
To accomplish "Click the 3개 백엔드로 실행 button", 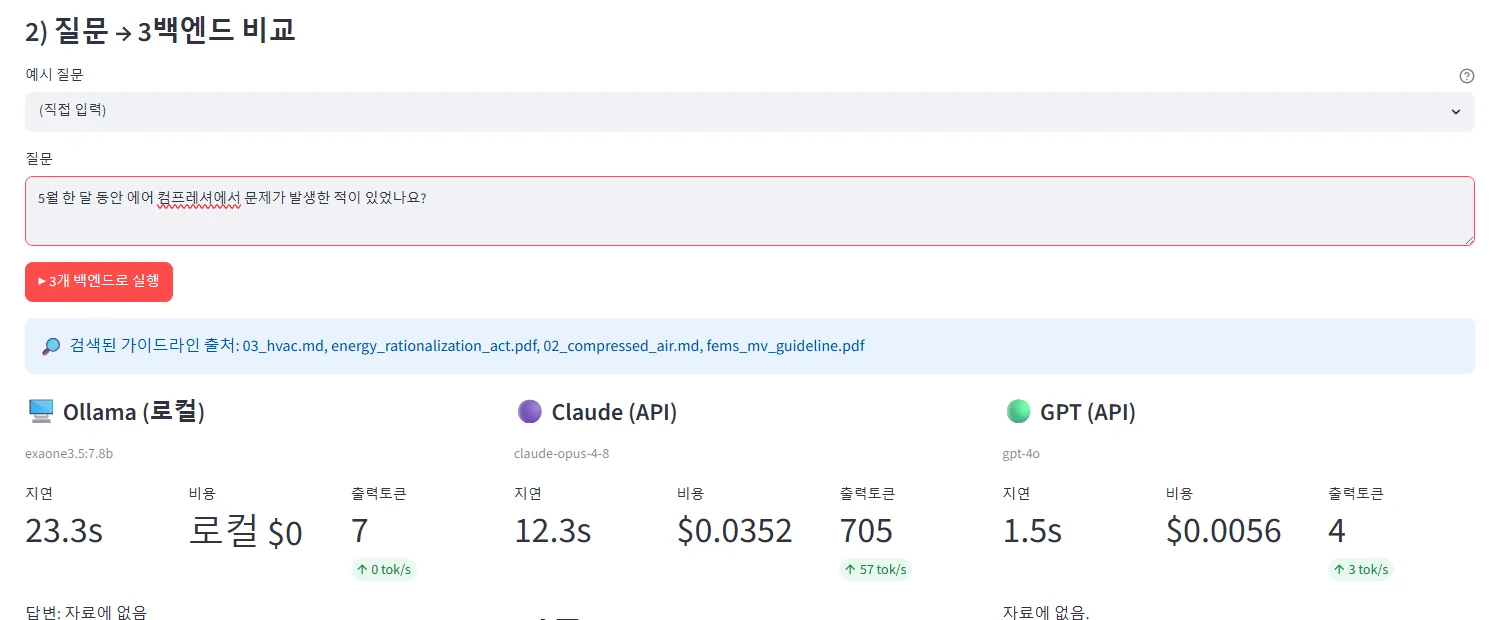I will click(99, 281).
